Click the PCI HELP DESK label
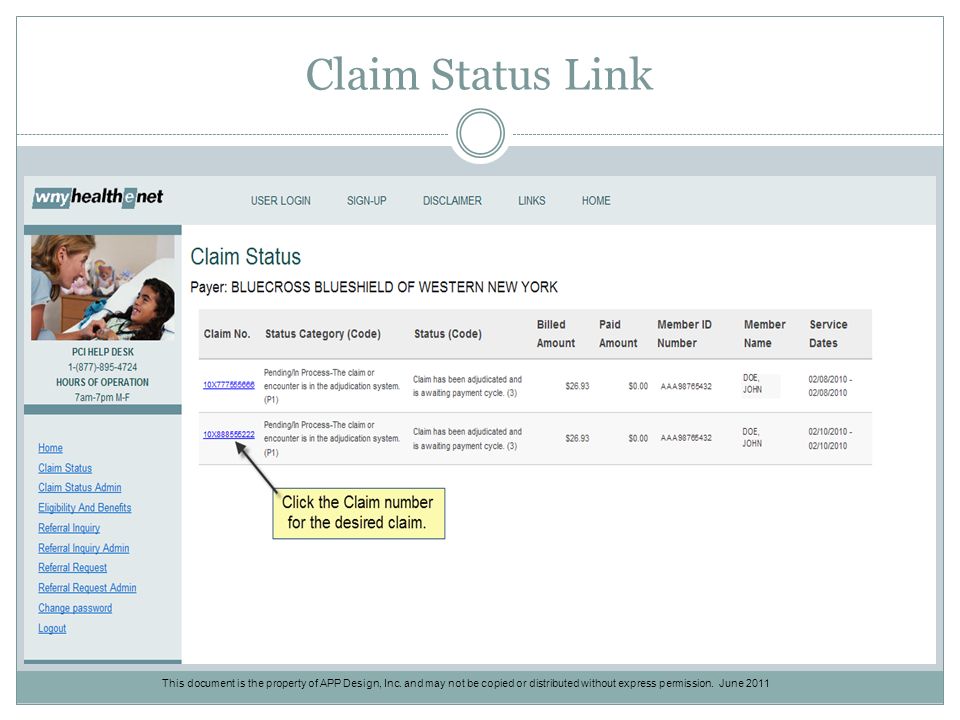960x720 pixels. (103, 352)
